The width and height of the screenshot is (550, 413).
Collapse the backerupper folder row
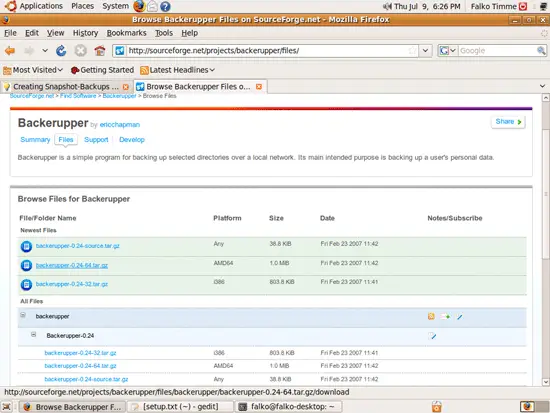[x=23, y=315]
